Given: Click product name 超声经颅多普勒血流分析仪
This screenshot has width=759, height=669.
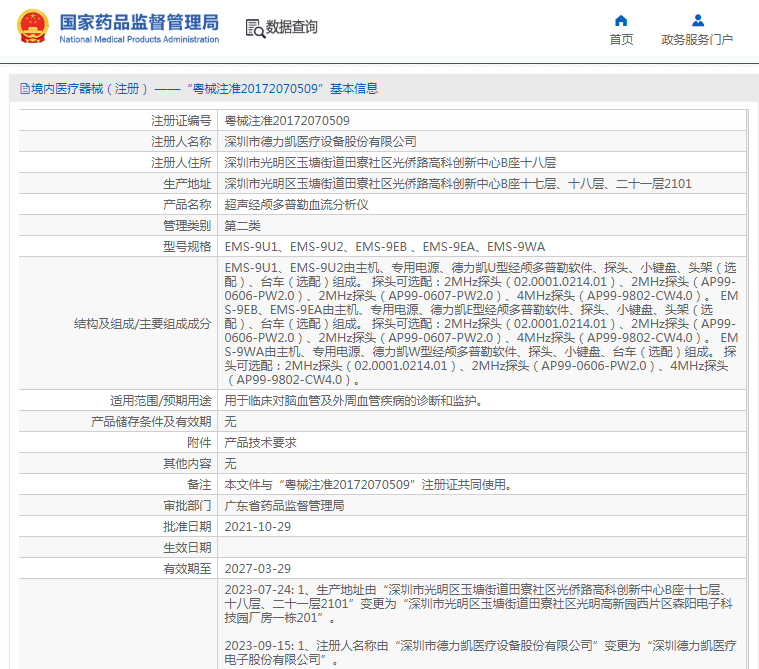Looking at the screenshot, I should 296,204.
